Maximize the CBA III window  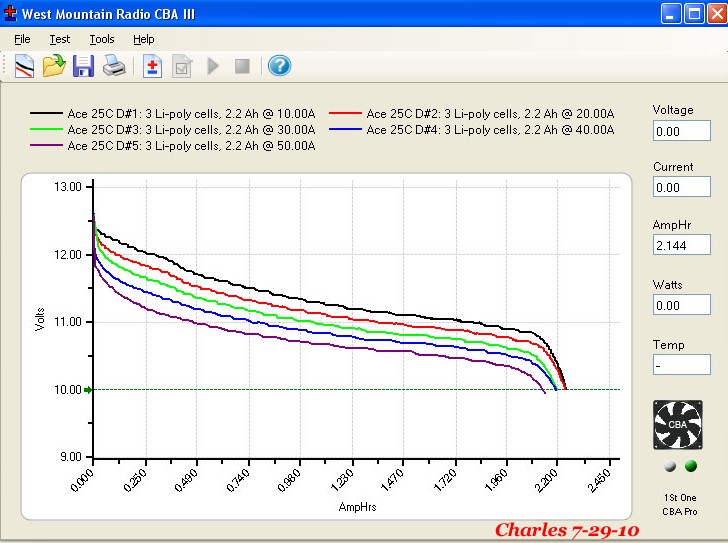[694, 13]
